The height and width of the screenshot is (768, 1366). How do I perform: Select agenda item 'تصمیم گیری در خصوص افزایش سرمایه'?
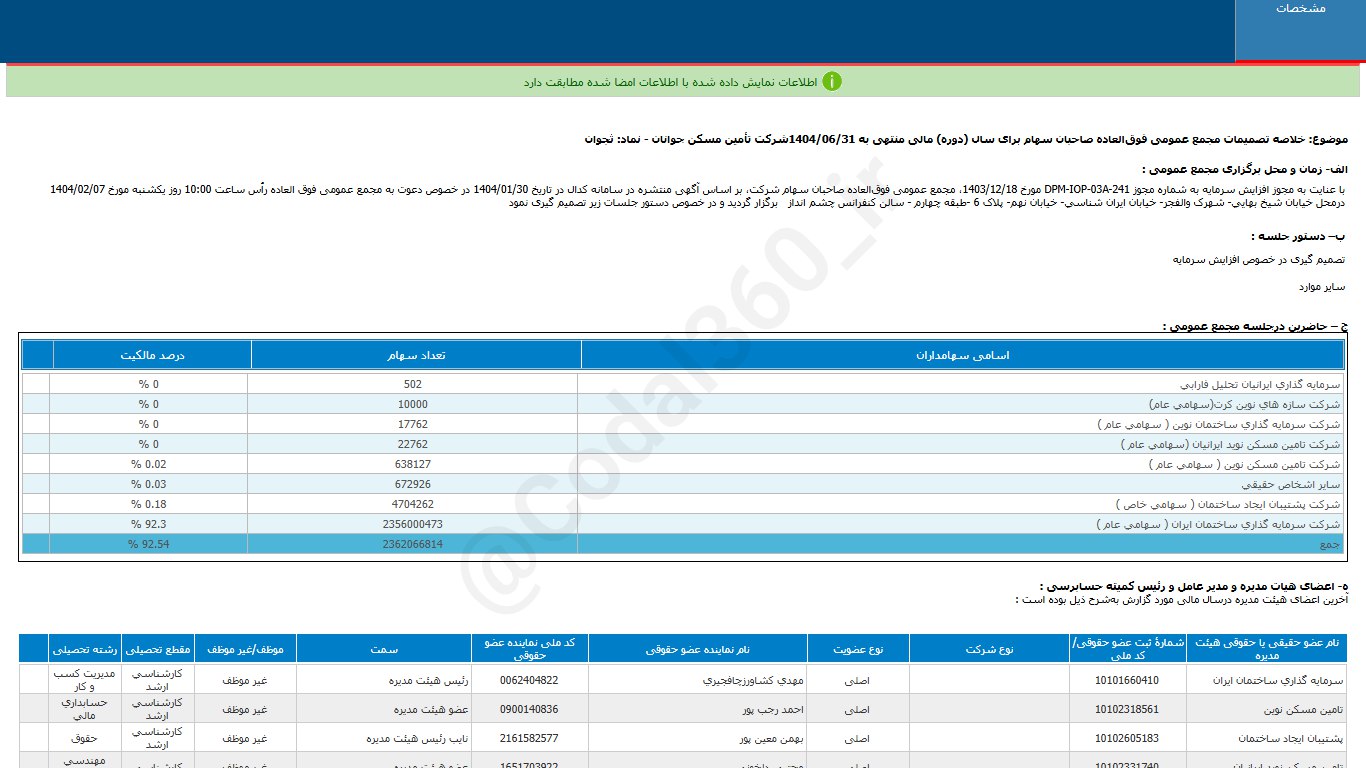1260,259
